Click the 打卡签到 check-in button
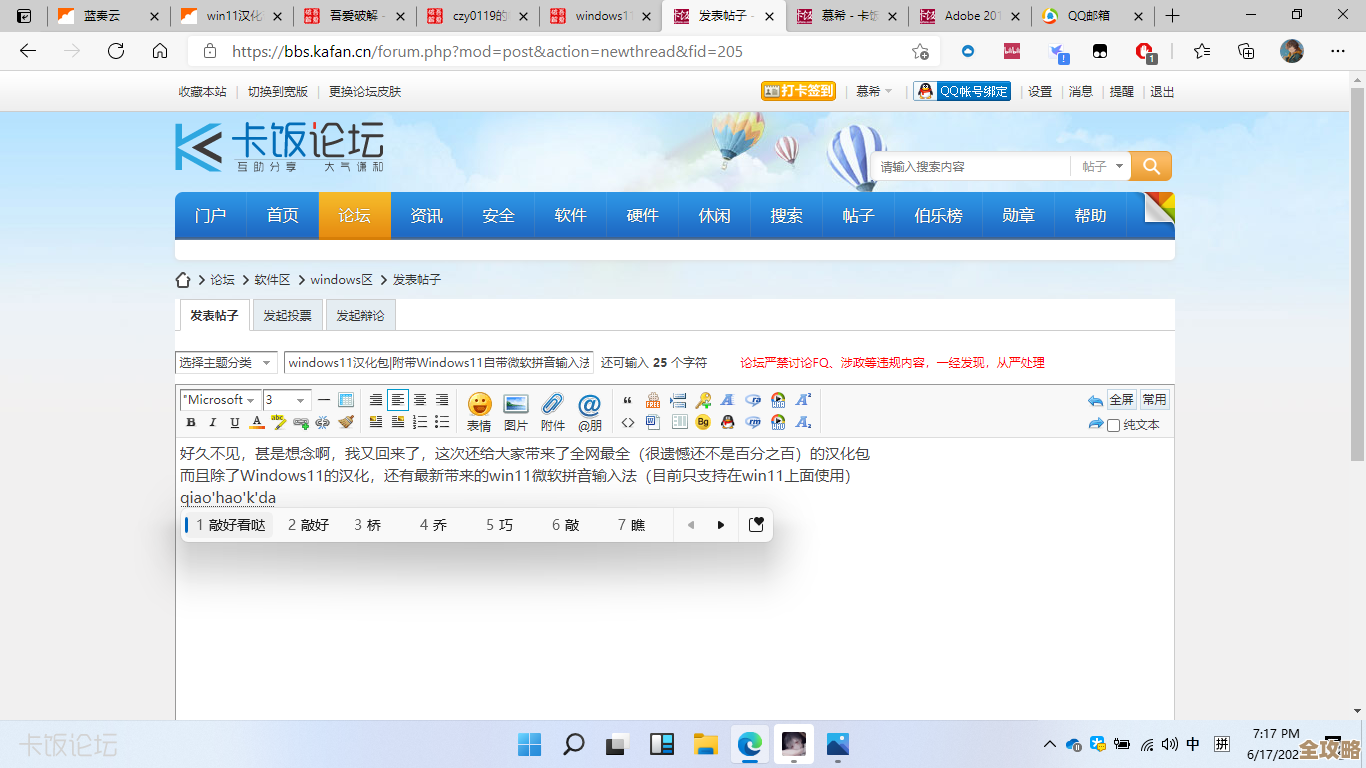The height and width of the screenshot is (768, 1366). (x=797, y=90)
